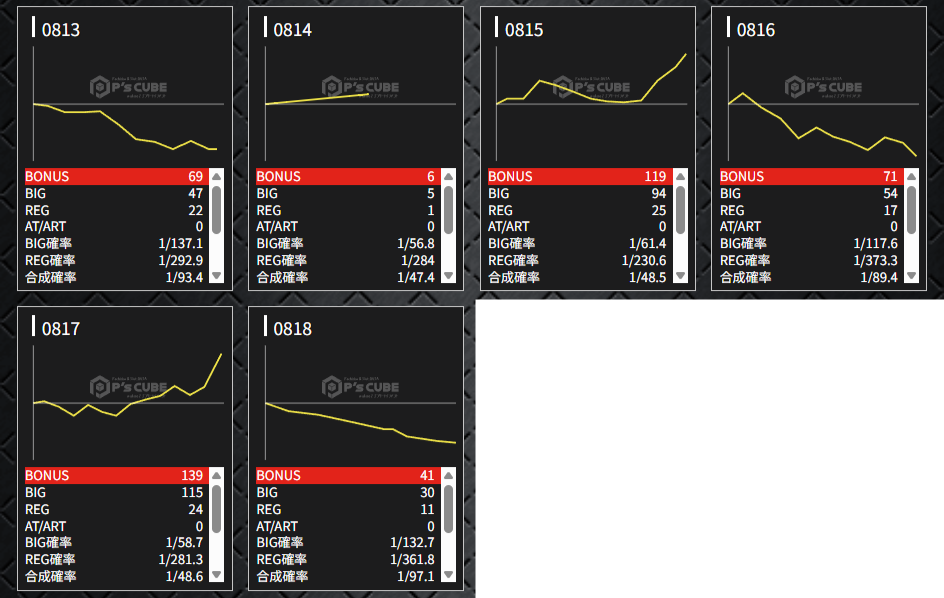The image size is (944, 598).
Task: Click scroll-down arrow in card 0814
Action: tap(449, 277)
